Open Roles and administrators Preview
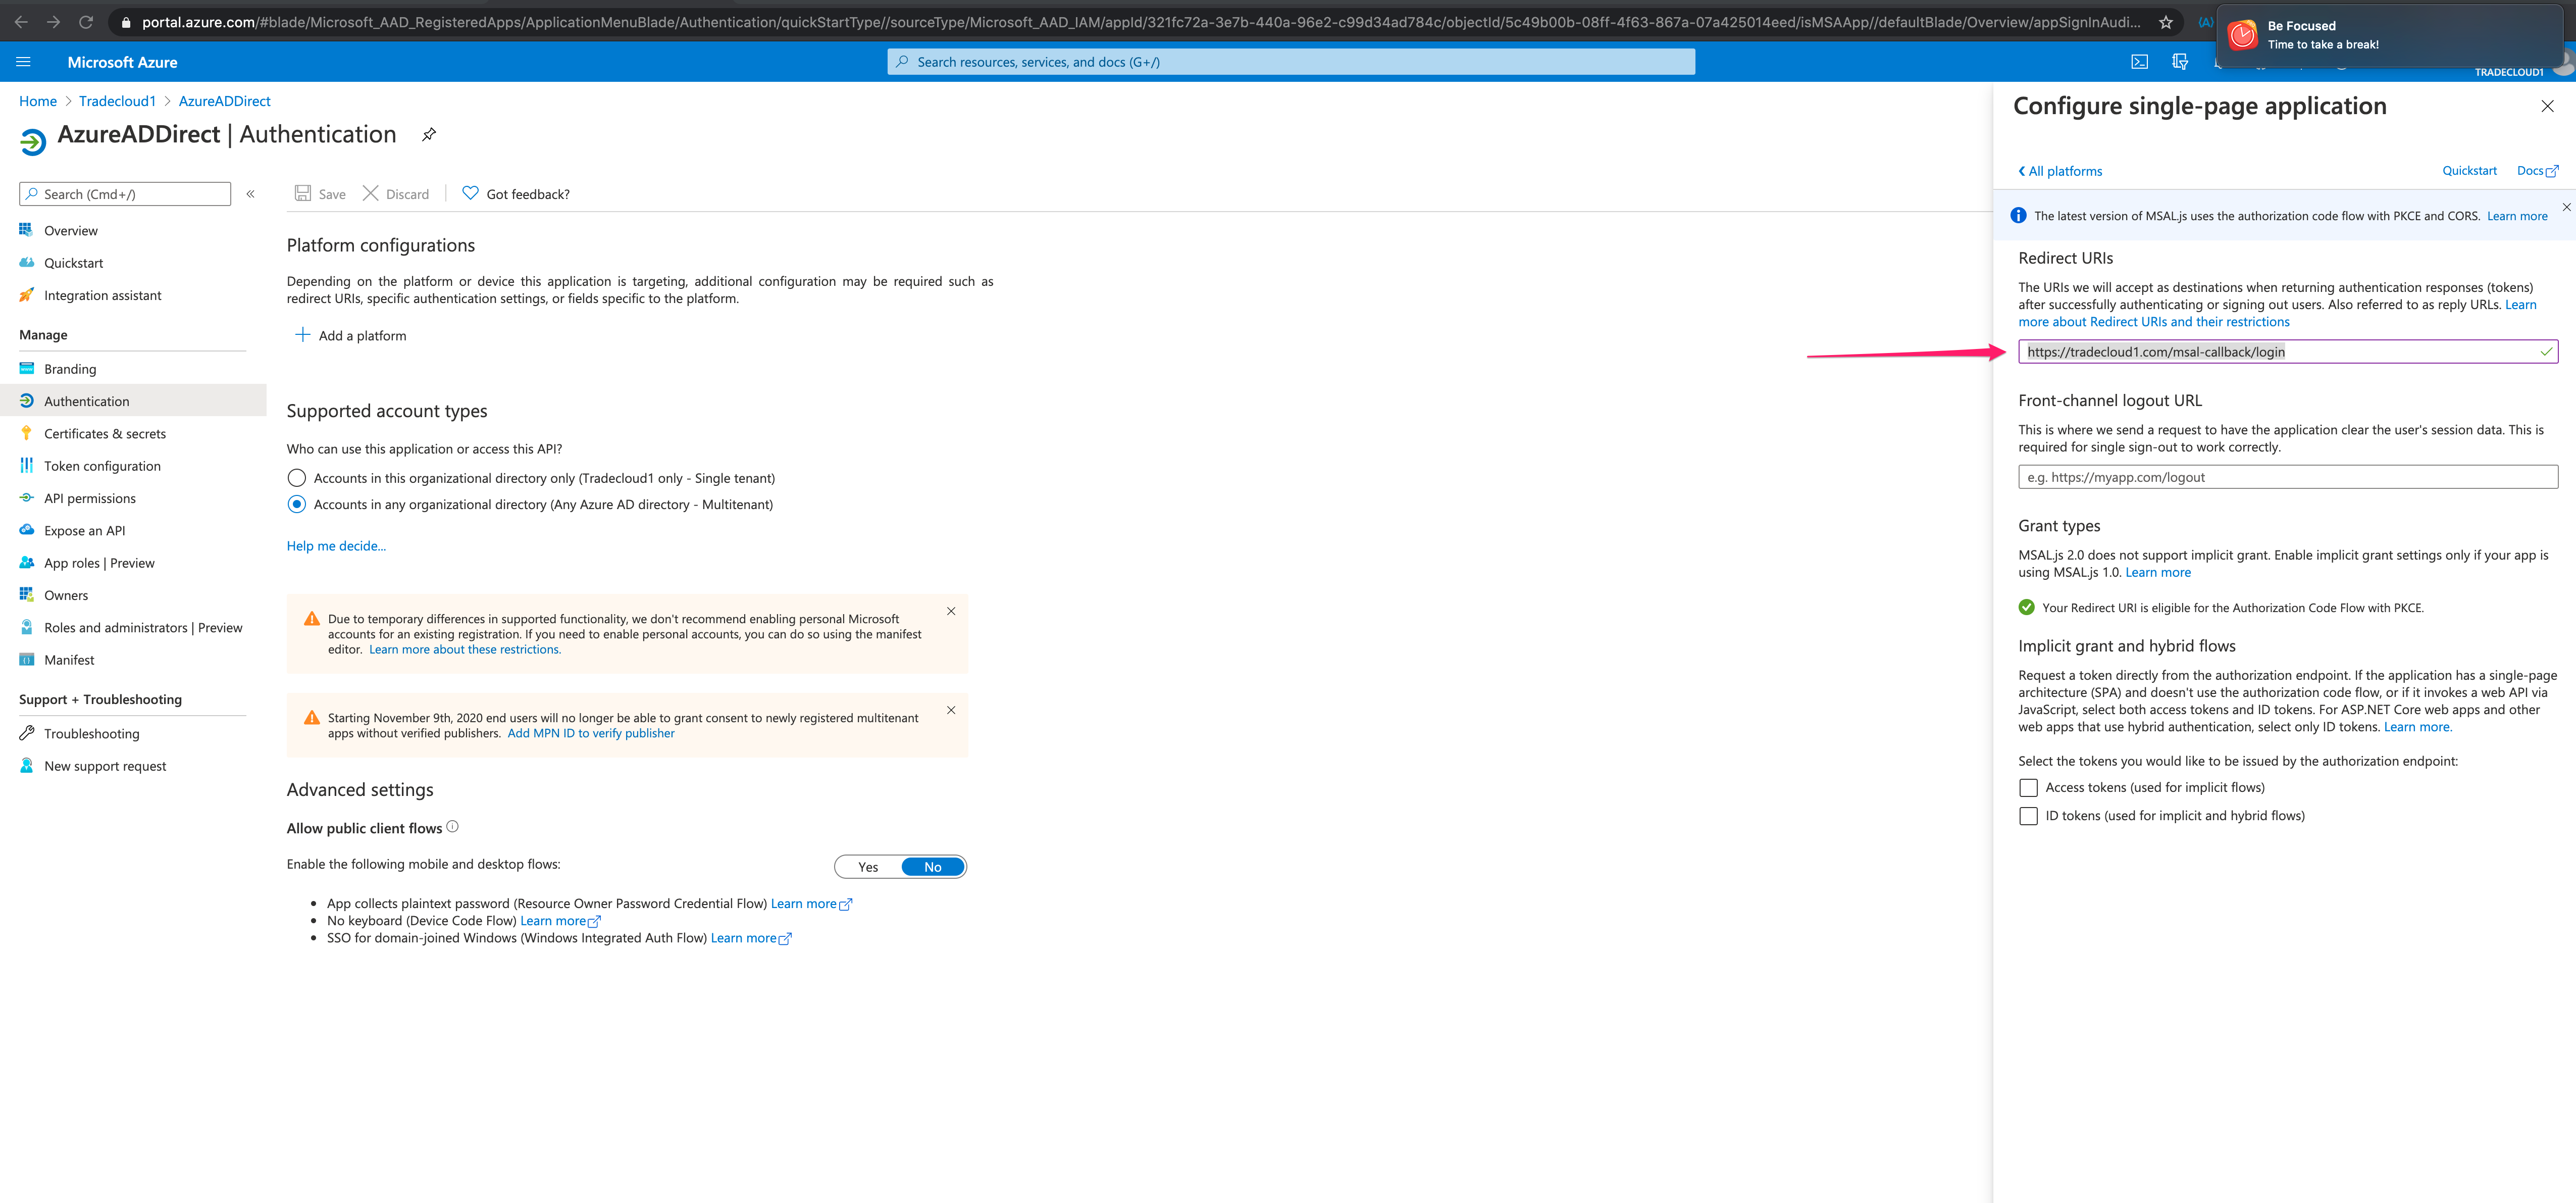Viewport: 2576px width, 1203px height. pyautogui.click(x=143, y=627)
